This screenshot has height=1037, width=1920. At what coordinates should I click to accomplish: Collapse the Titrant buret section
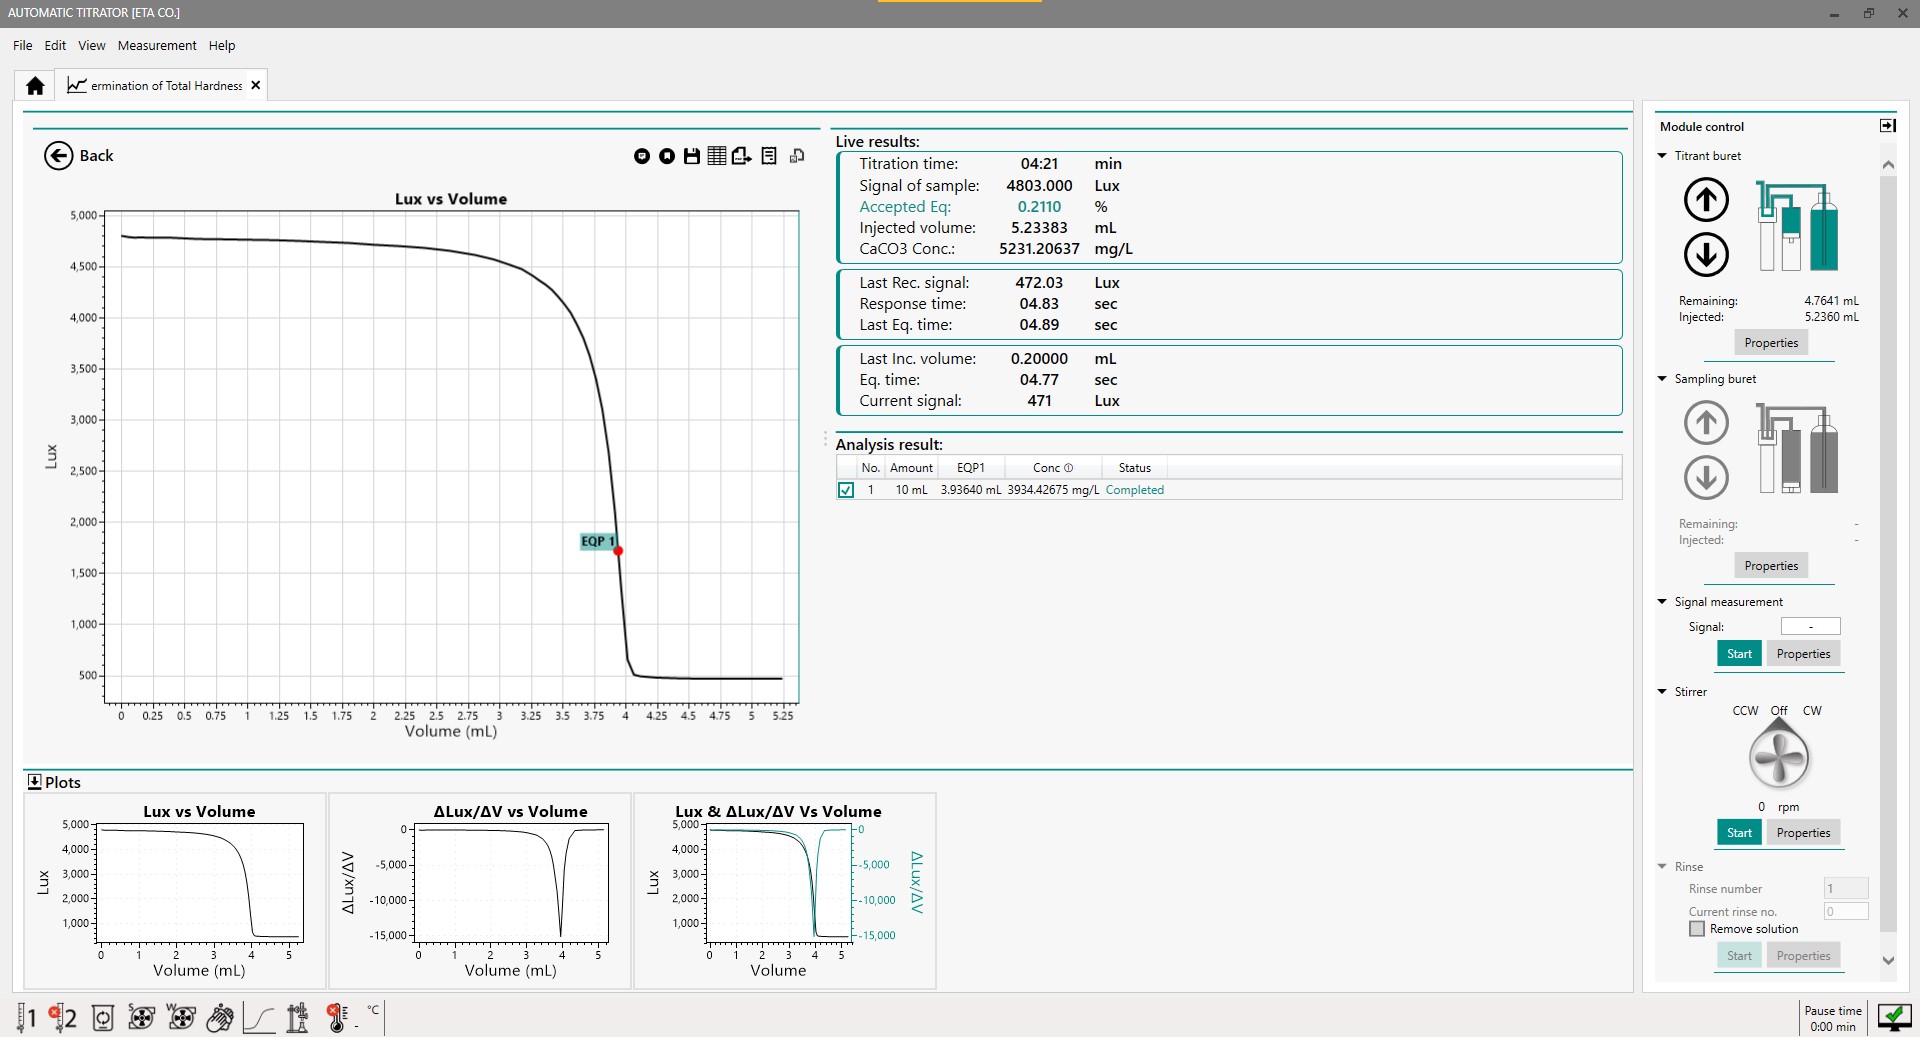[x=1662, y=156]
